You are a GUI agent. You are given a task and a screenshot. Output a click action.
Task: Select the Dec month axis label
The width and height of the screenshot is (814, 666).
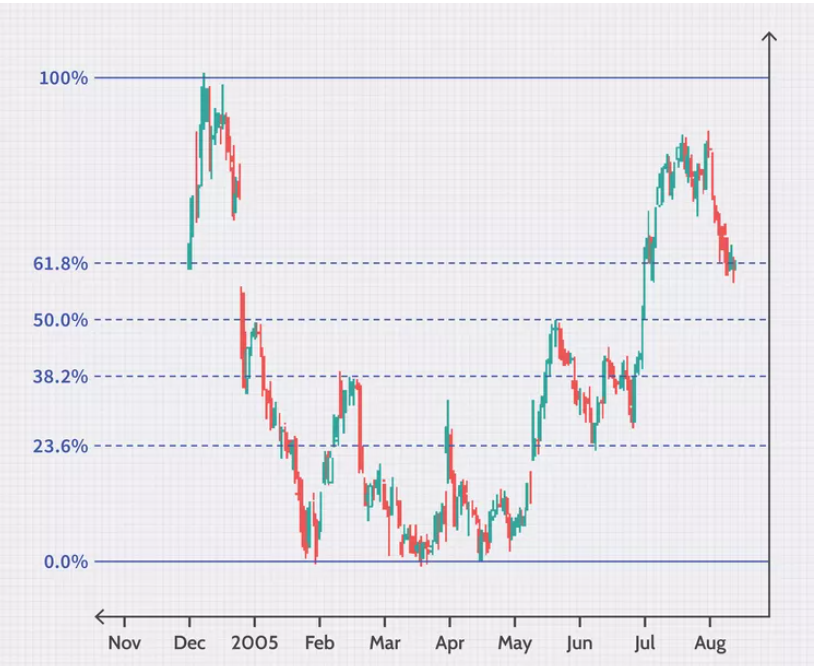click(x=189, y=643)
